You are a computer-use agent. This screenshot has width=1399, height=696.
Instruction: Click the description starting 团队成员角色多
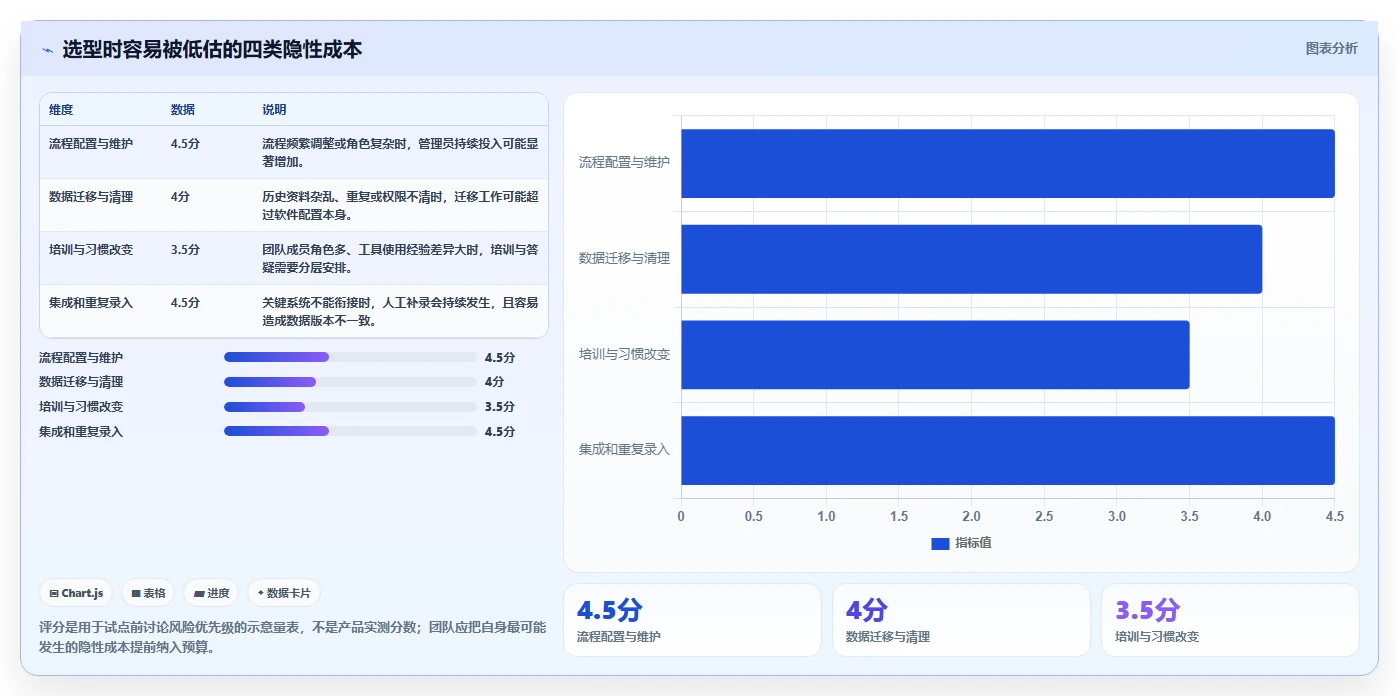tap(400, 258)
